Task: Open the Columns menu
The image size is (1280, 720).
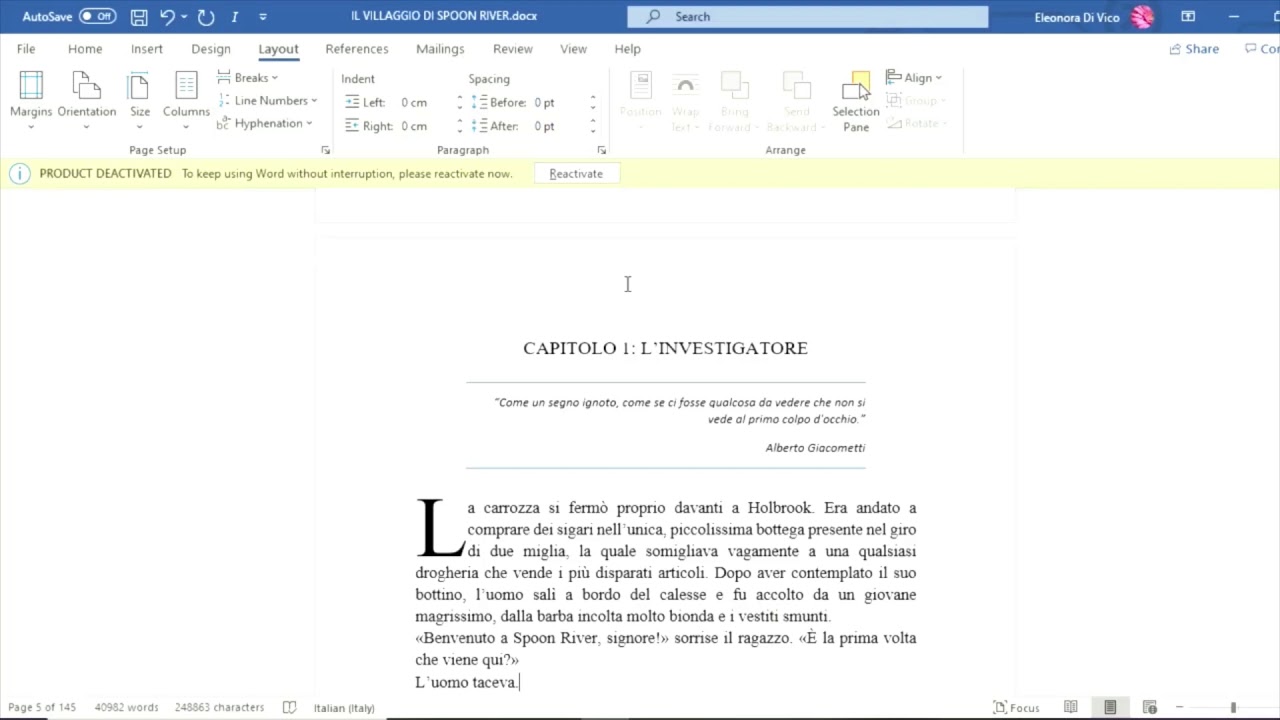Action: 186,100
